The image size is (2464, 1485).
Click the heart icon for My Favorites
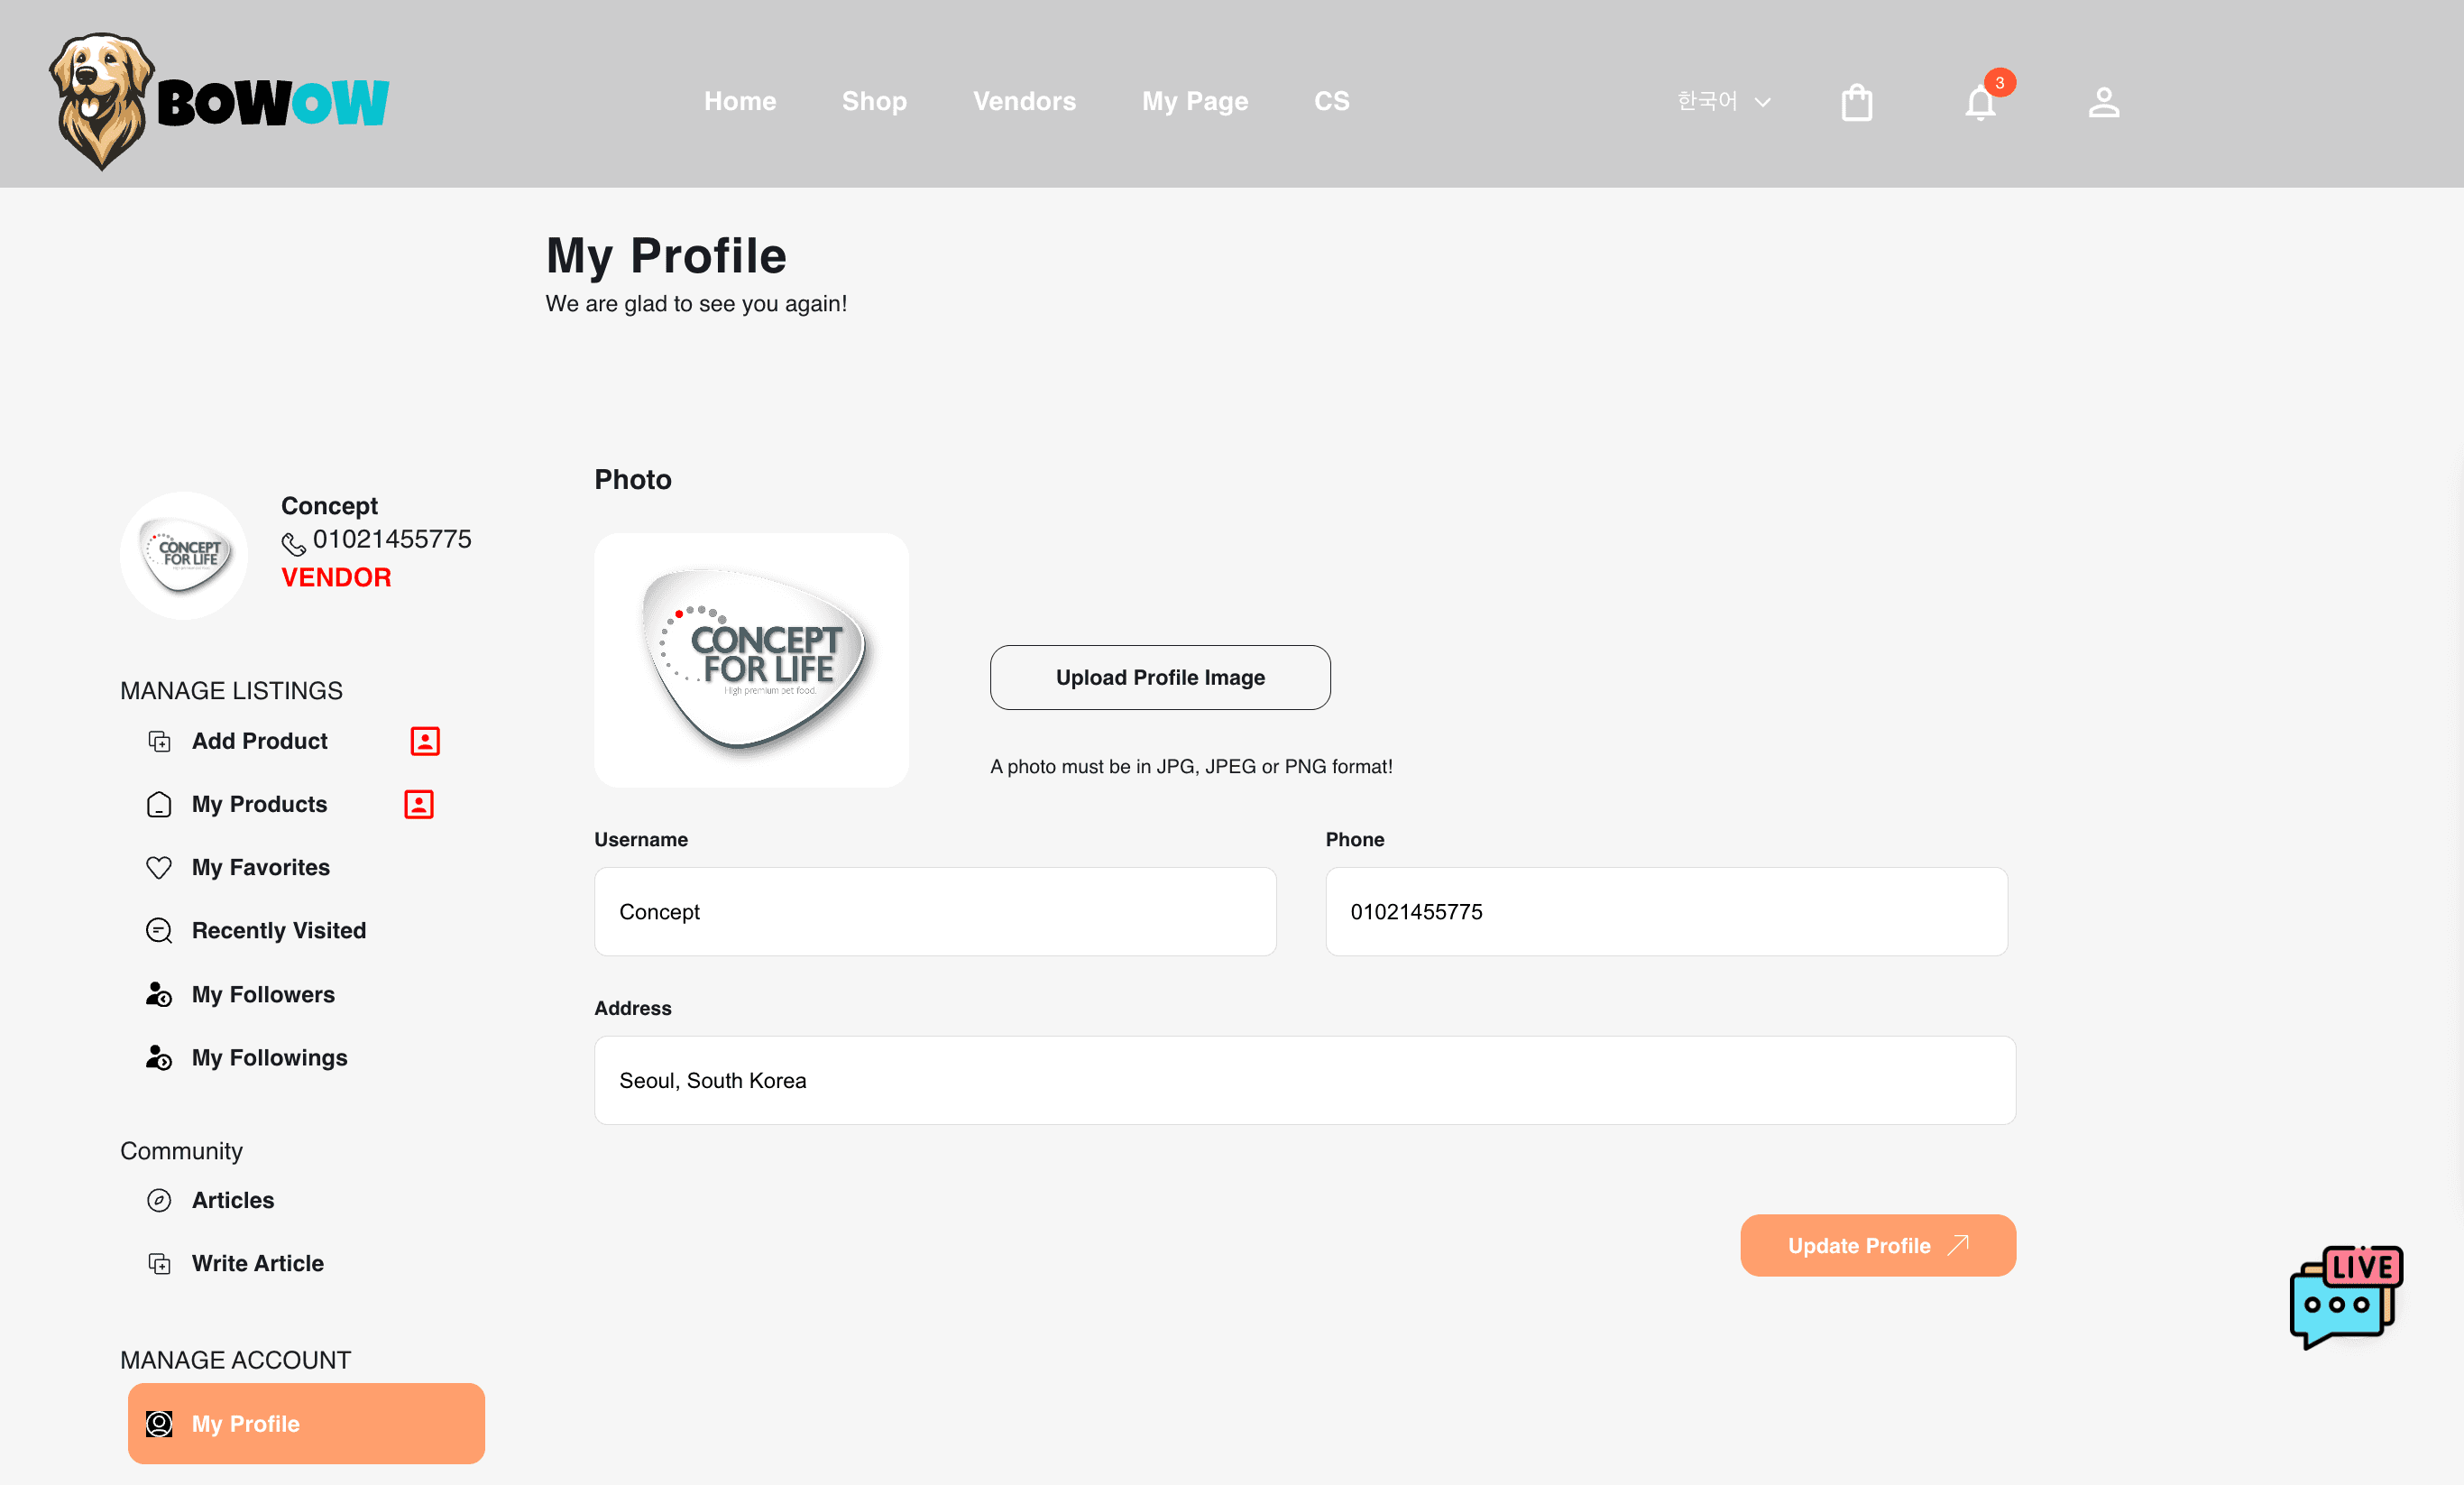pos(159,867)
